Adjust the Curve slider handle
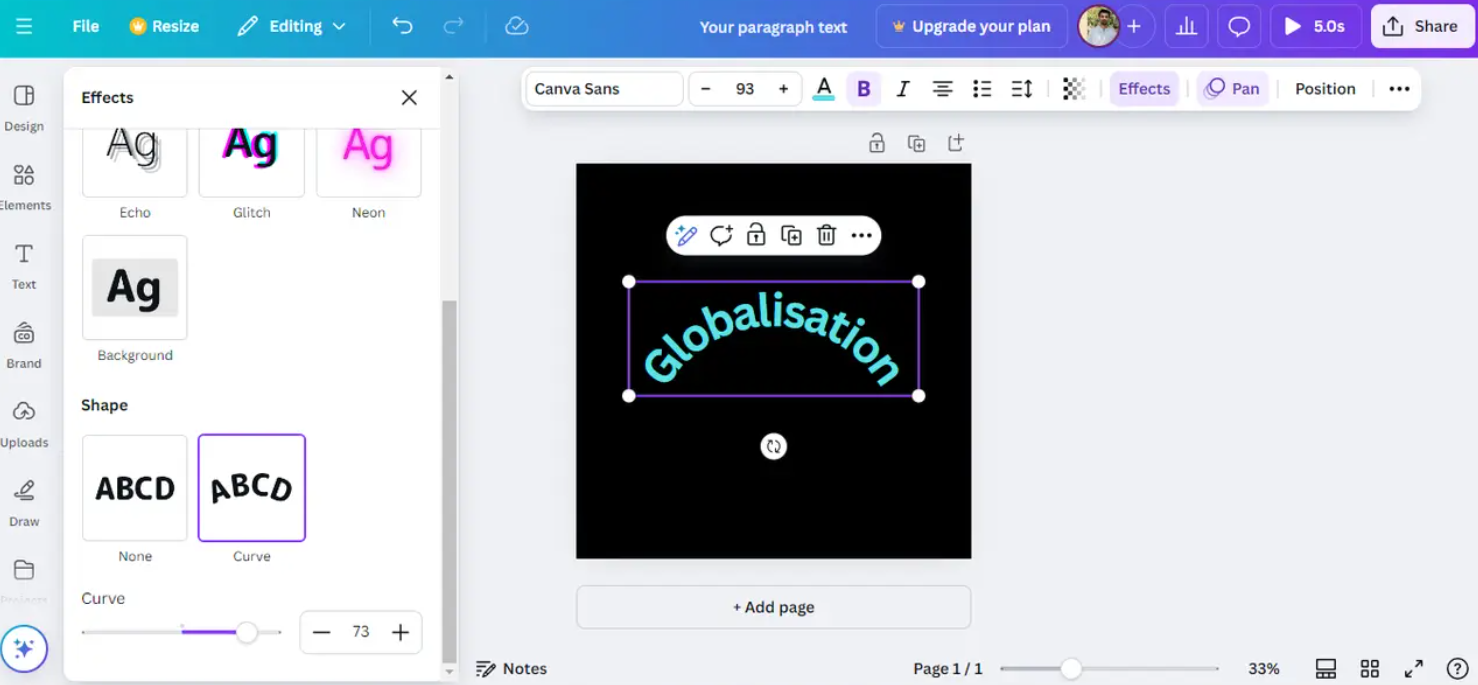This screenshot has width=1478, height=685. click(246, 632)
